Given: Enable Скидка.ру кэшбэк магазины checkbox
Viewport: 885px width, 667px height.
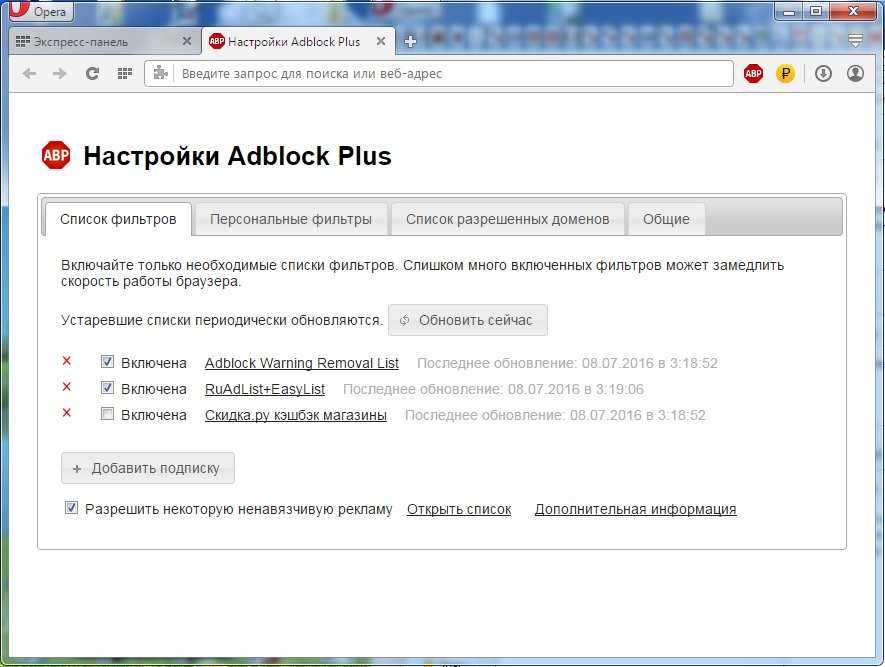Looking at the screenshot, I should pos(107,414).
